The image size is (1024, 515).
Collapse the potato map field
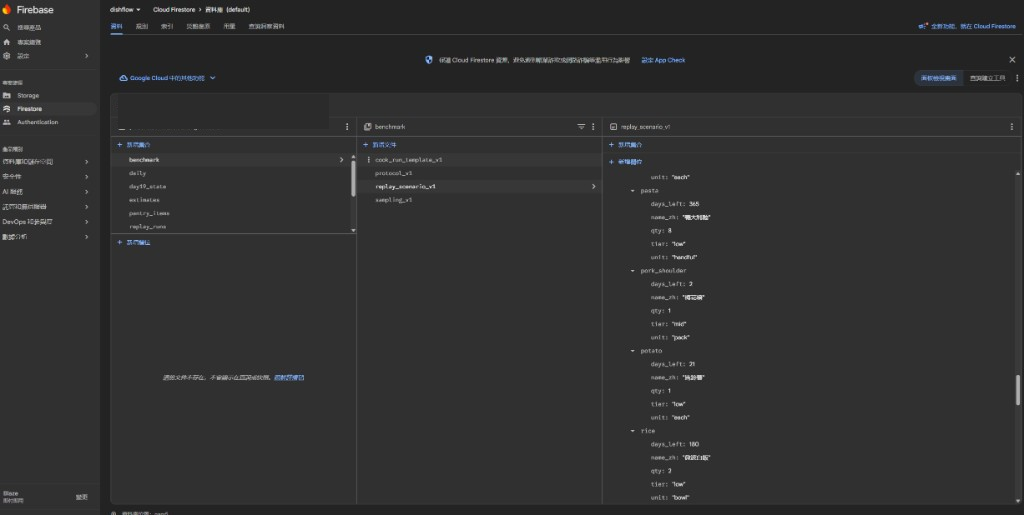[632, 351]
